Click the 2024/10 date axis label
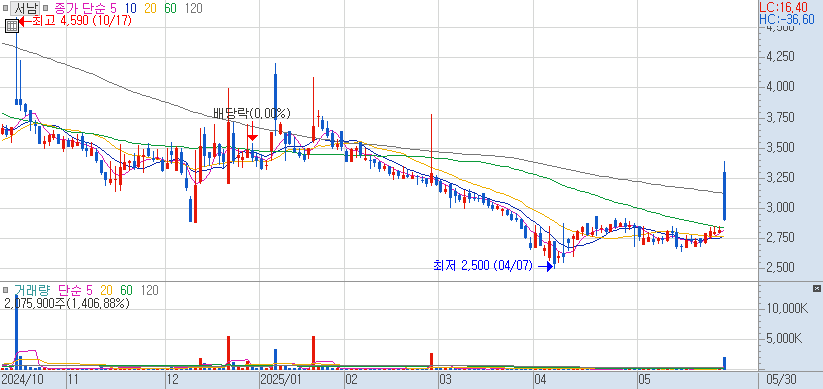Viewport: 823px width, 389px height. [x=22, y=380]
